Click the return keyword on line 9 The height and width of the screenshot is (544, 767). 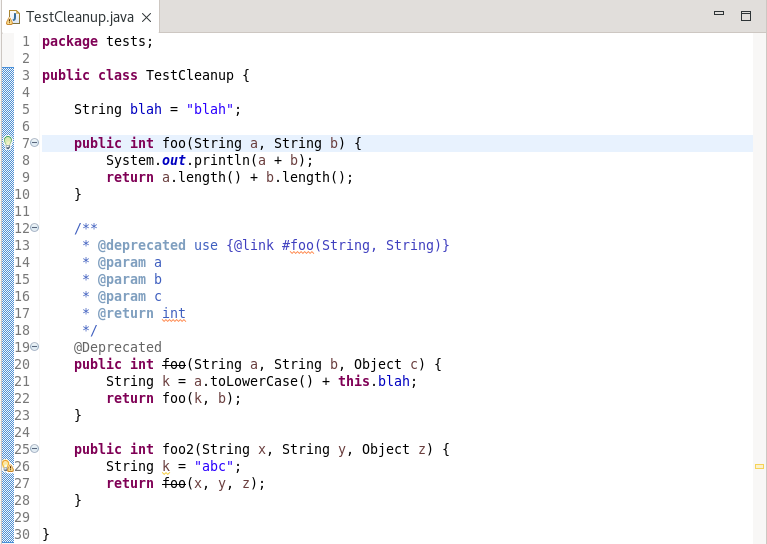130,177
